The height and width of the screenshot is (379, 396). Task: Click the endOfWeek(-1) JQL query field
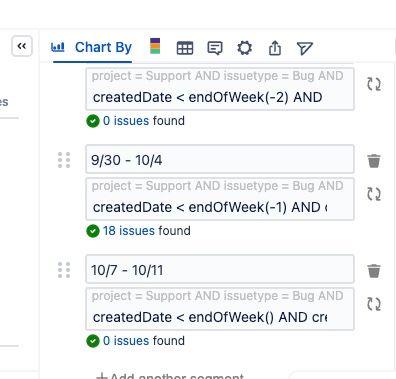point(220,199)
